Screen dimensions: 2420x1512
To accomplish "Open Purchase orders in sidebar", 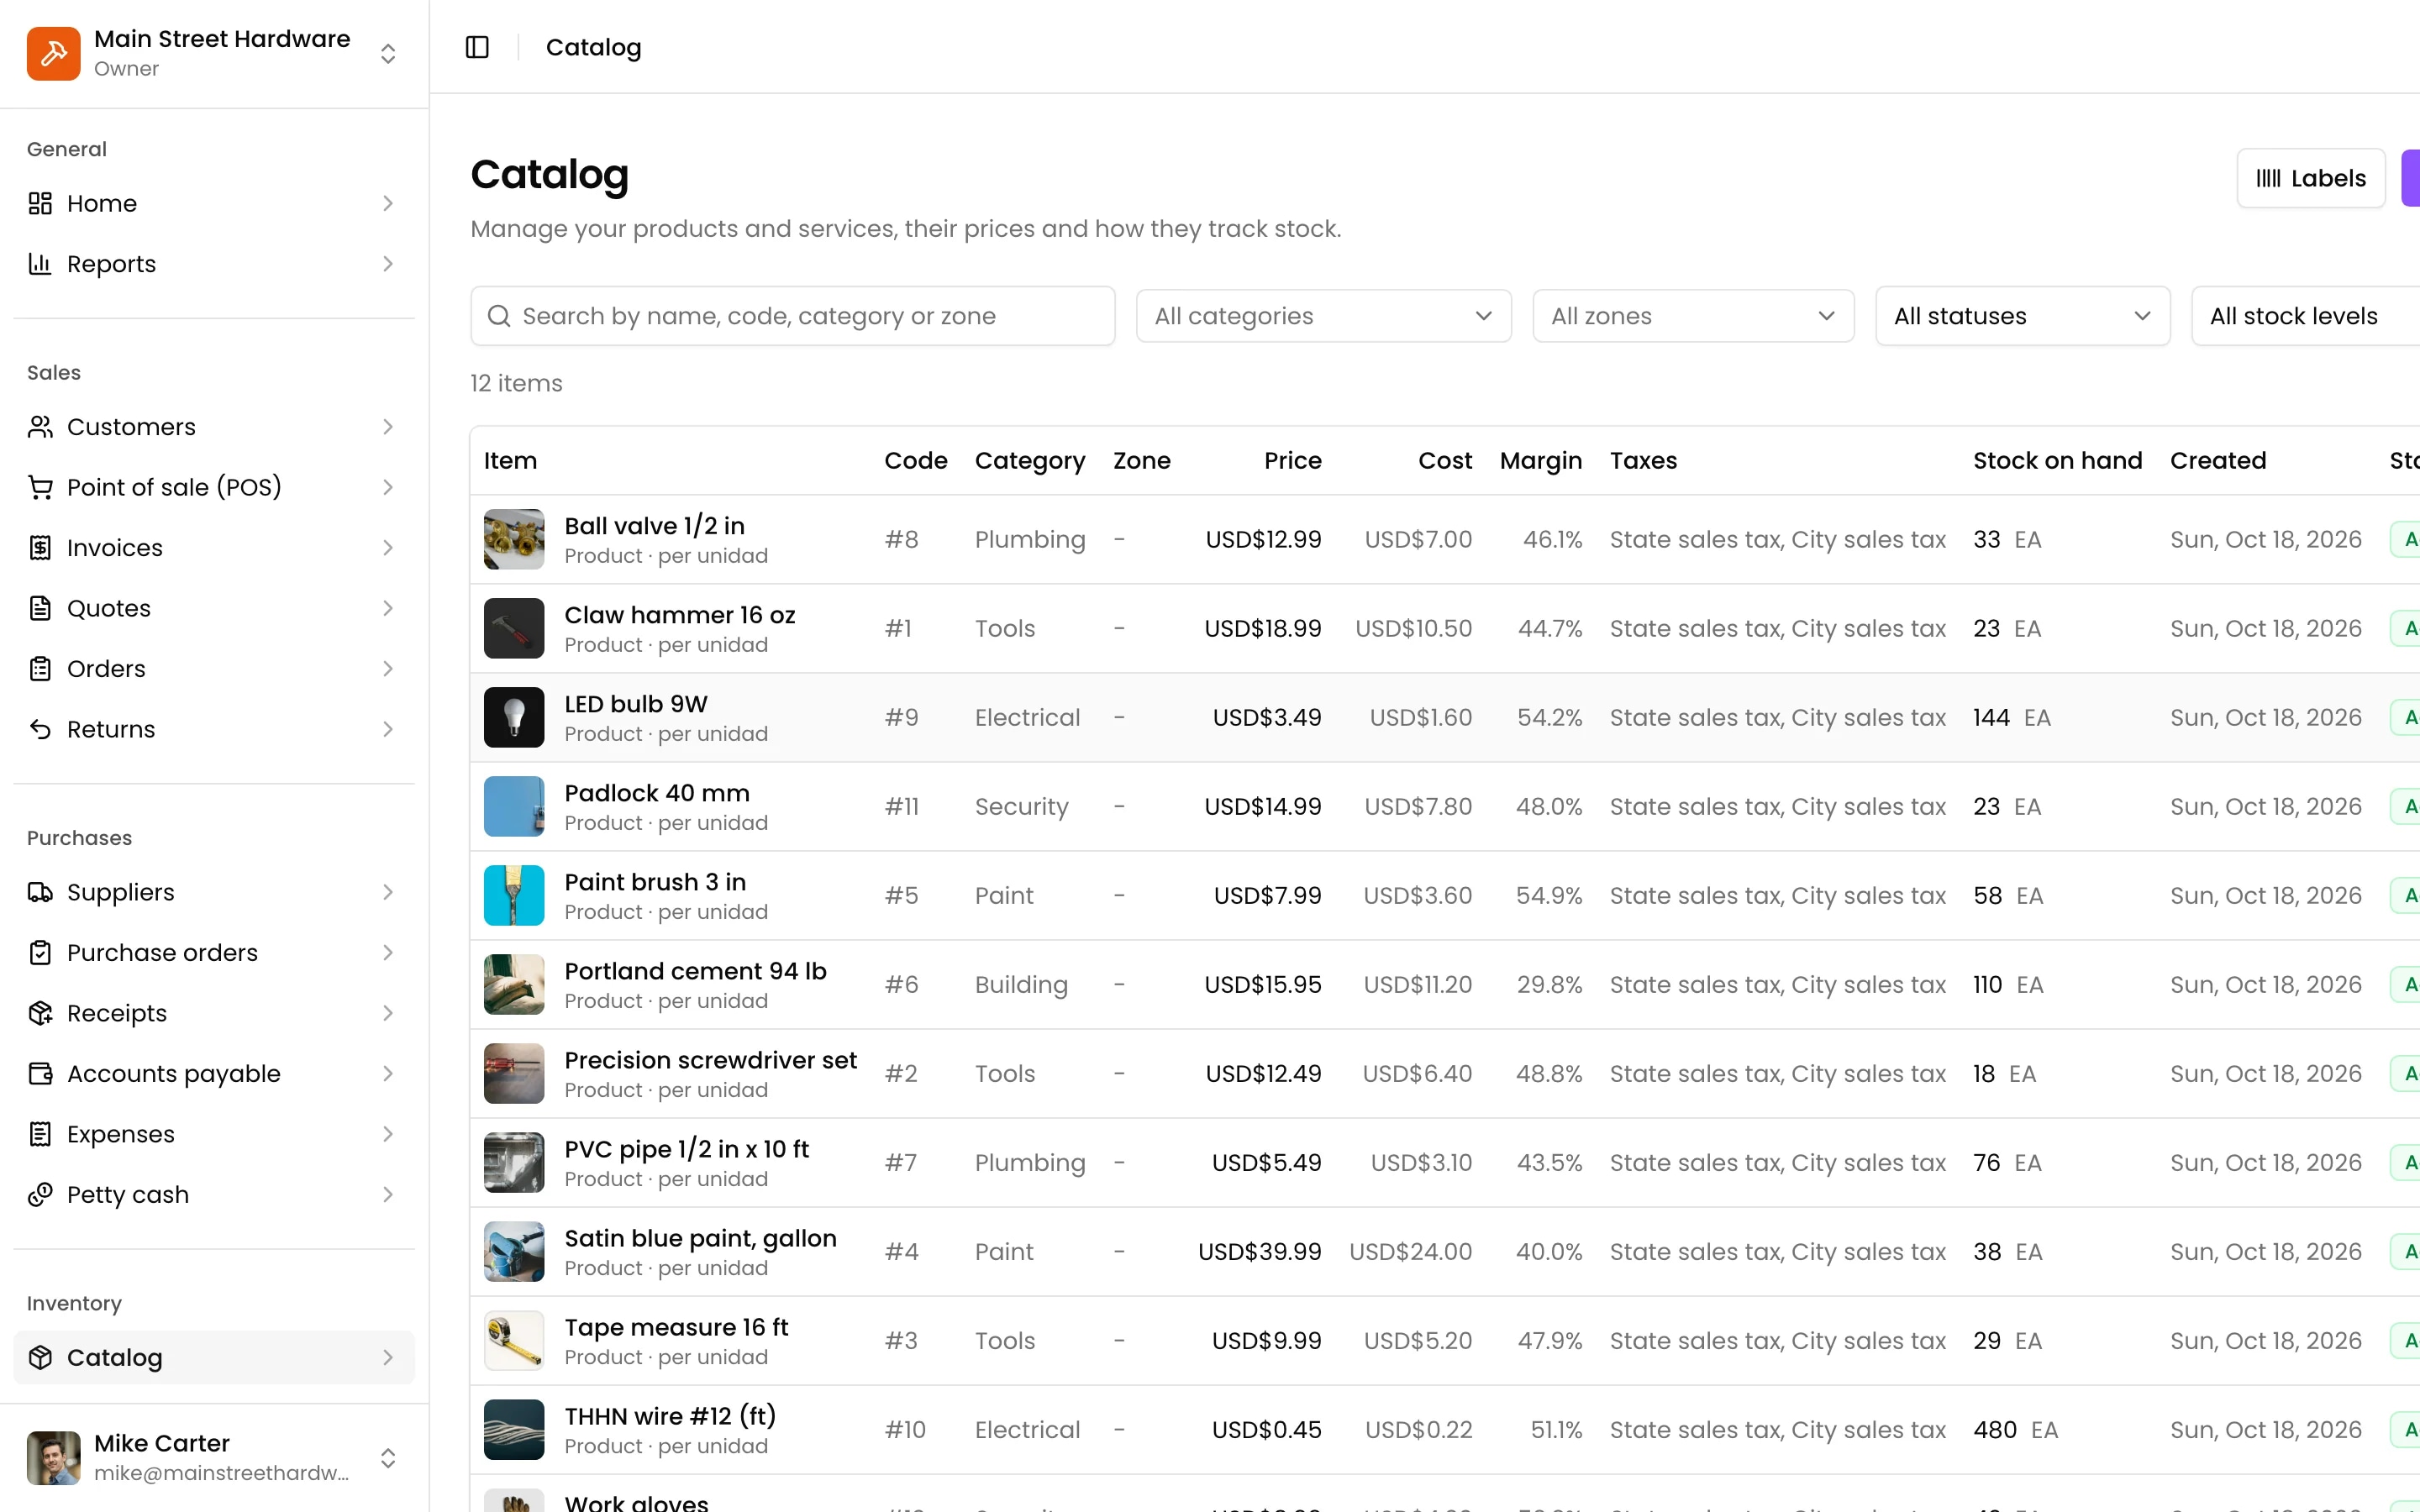I will [x=214, y=953].
